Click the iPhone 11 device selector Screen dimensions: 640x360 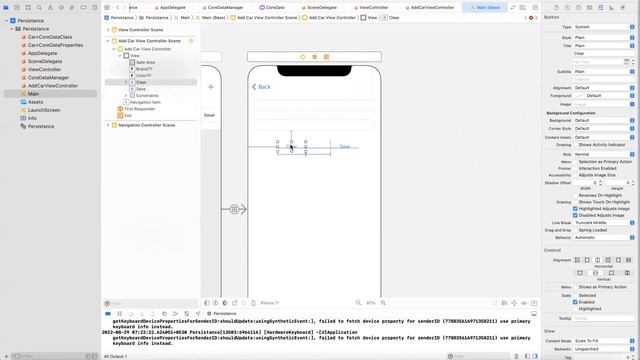[269, 303]
